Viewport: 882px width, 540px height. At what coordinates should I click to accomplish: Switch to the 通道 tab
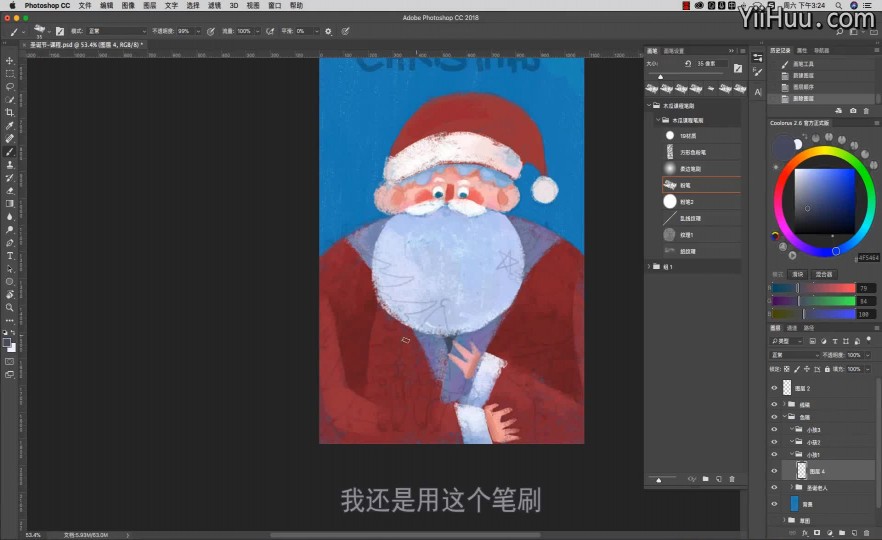tap(792, 328)
